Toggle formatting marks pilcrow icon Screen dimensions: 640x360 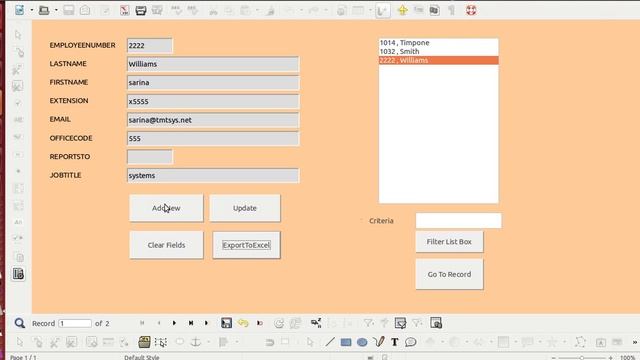point(451,10)
